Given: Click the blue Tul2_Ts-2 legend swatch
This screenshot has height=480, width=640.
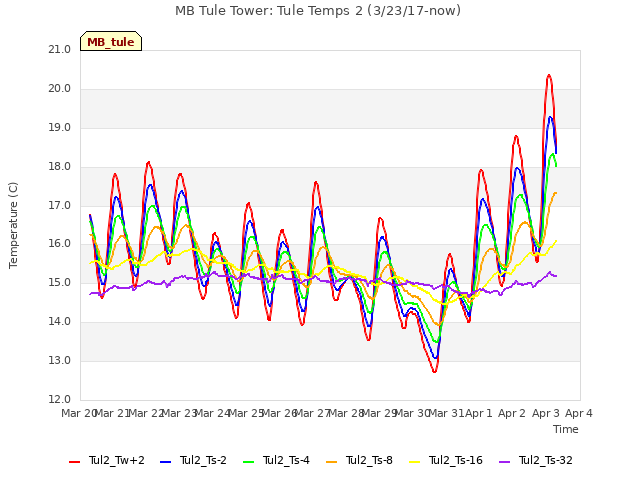Looking at the screenshot, I should tap(165, 462).
